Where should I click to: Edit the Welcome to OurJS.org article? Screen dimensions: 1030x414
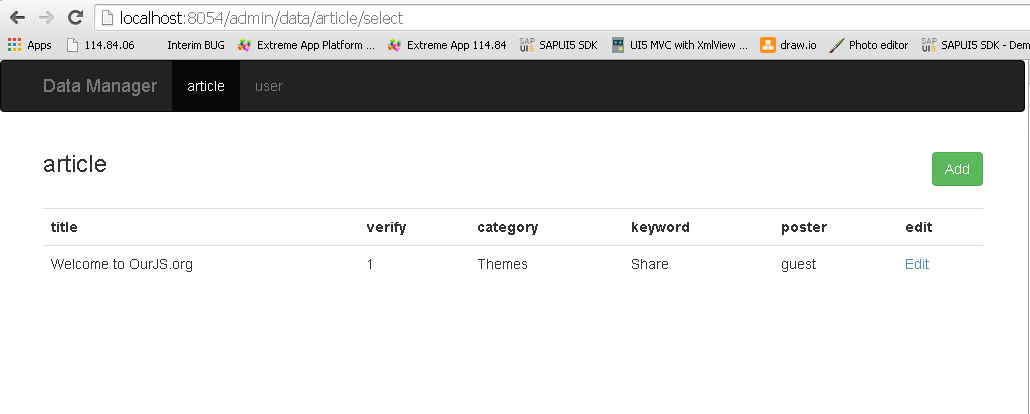(917, 264)
